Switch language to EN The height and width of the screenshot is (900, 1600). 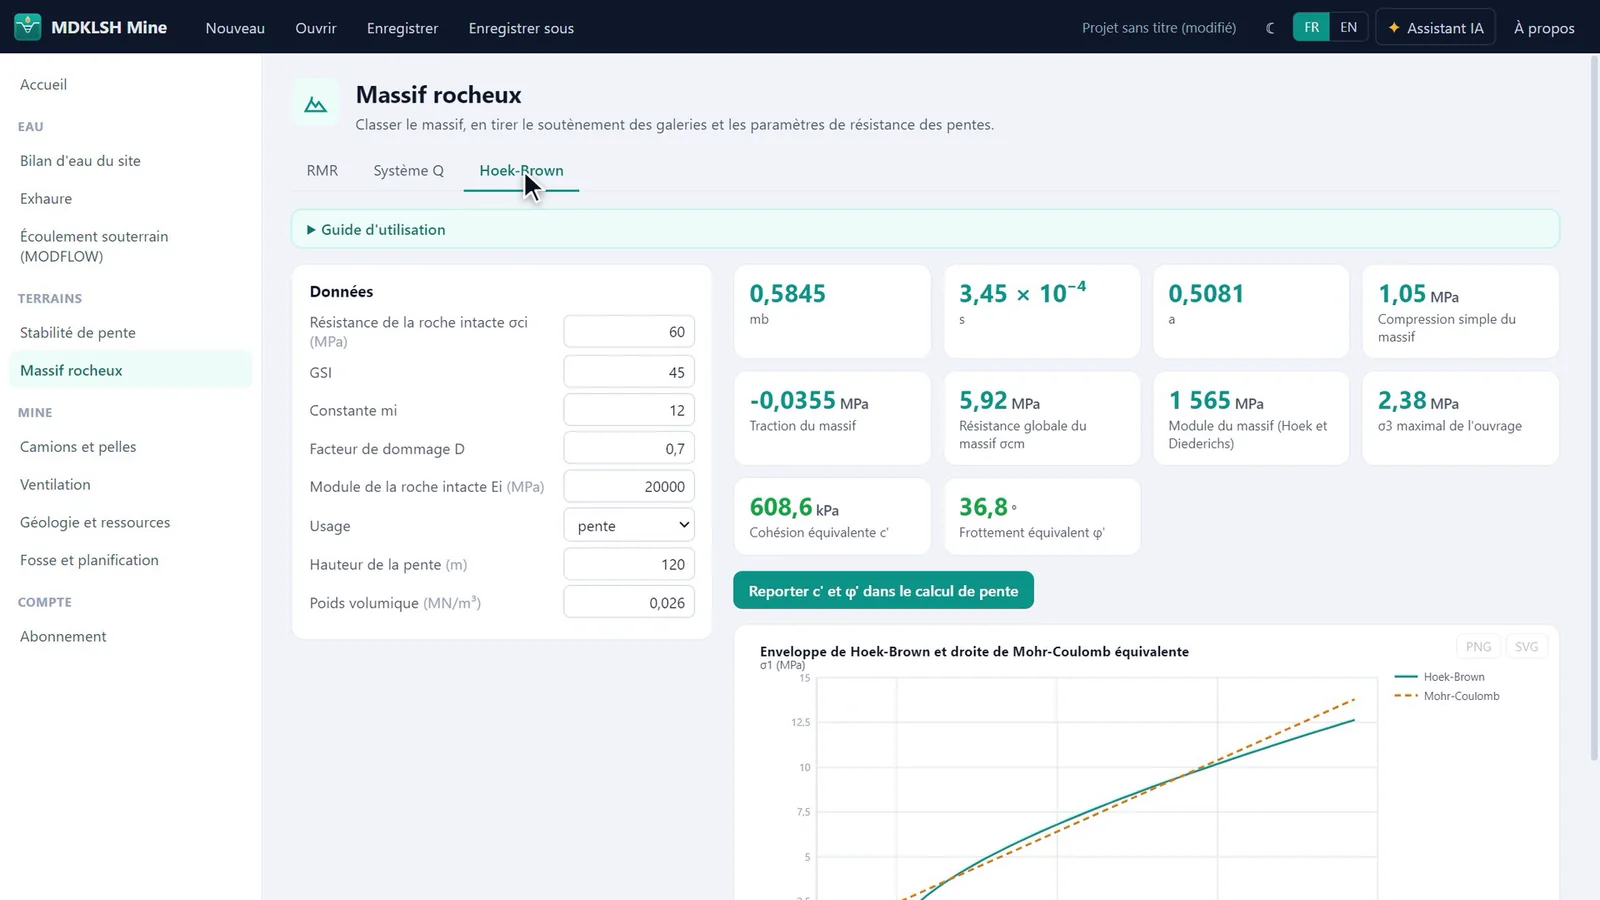[x=1348, y=27]
